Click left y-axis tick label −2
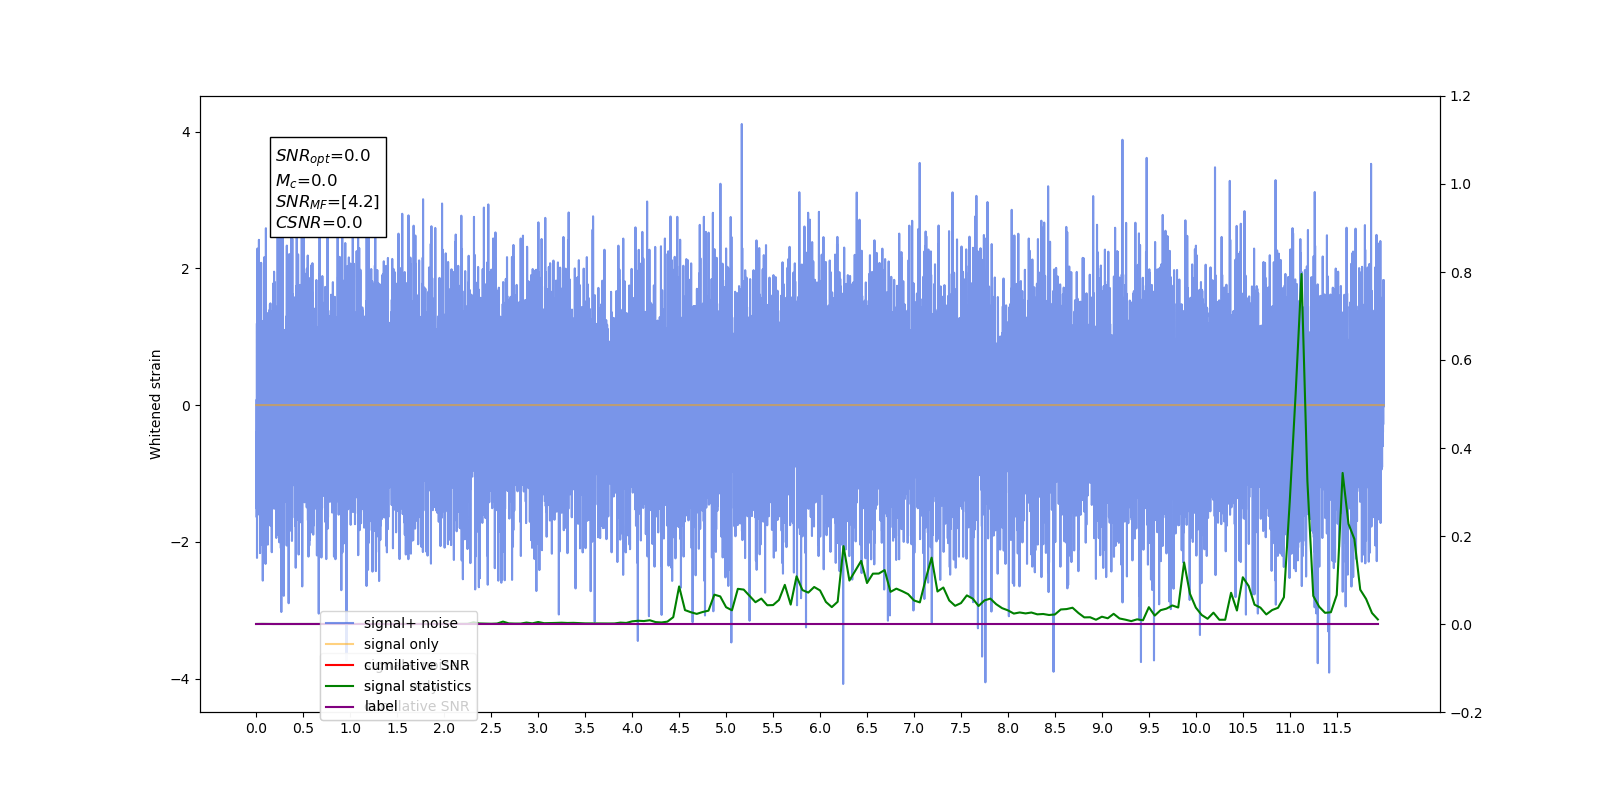 [x=180, y=542]
